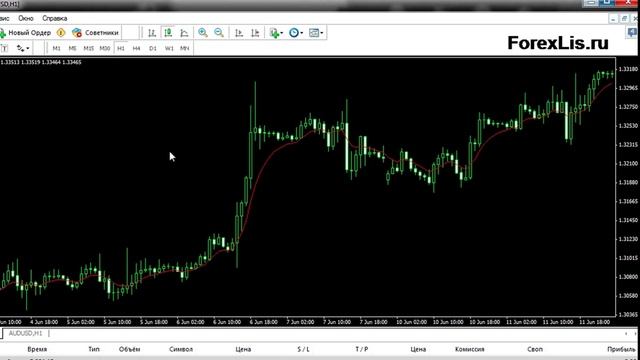Click the S / L column header
This screenshot has width=640, height=360.
pyautogui.click(x=303, y=349)
